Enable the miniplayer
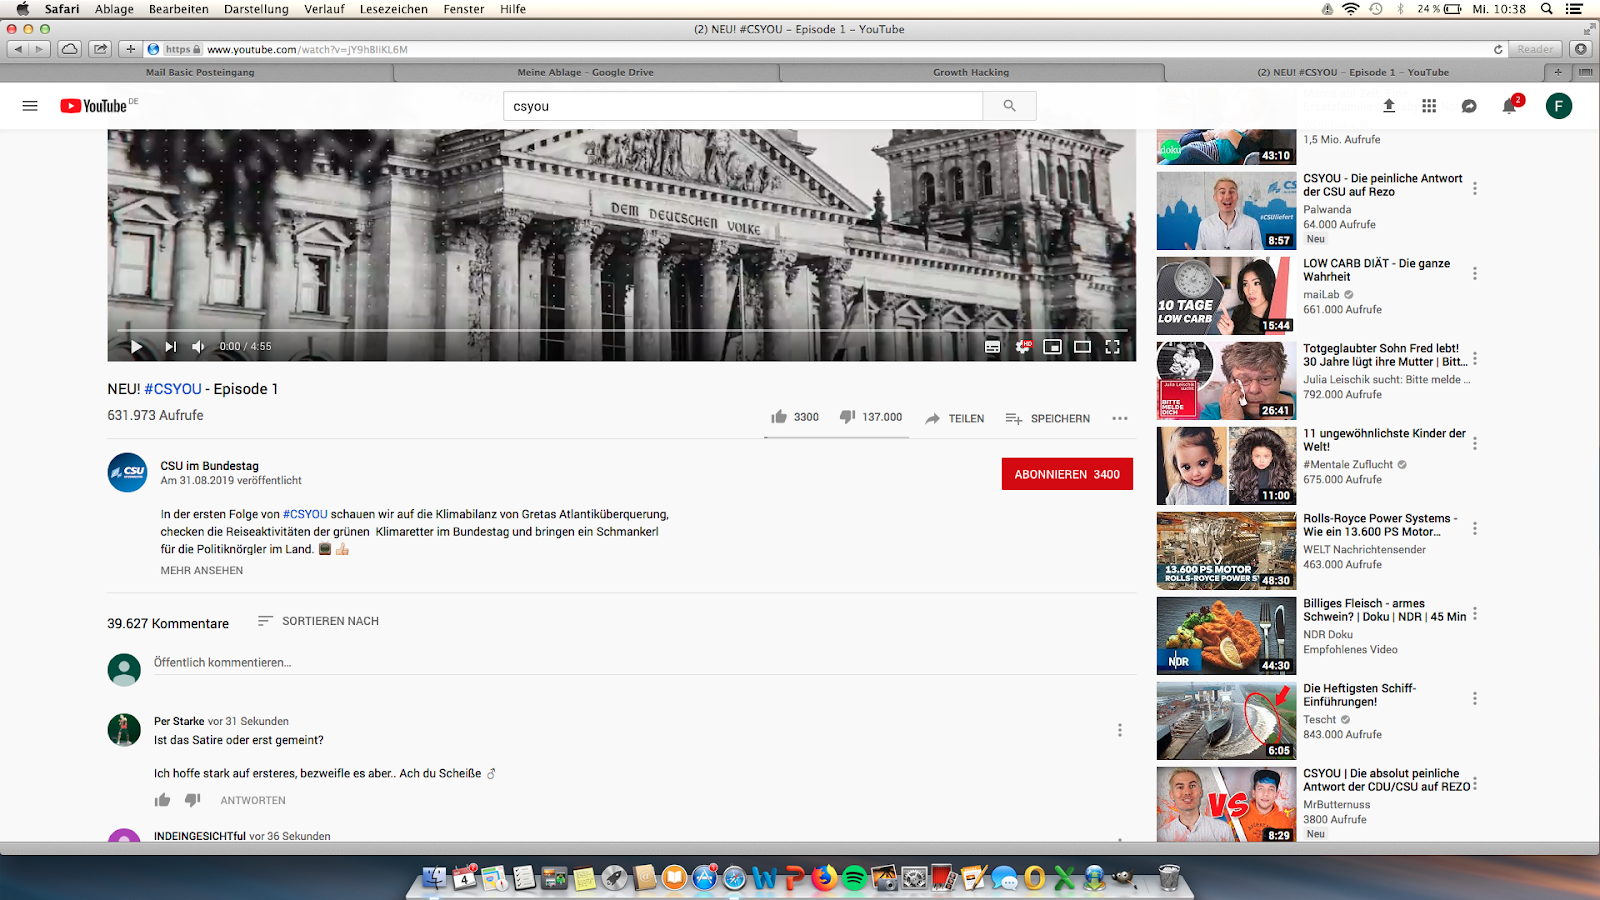Viewport: 1600px width, 900px height. [1052, 347]
